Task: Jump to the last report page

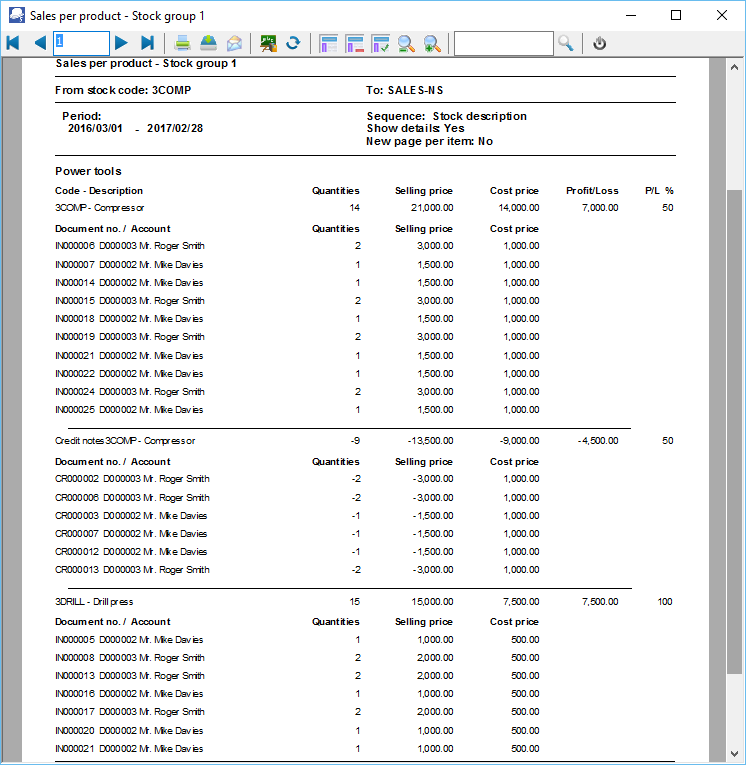Action: click(x=147, y=43)
